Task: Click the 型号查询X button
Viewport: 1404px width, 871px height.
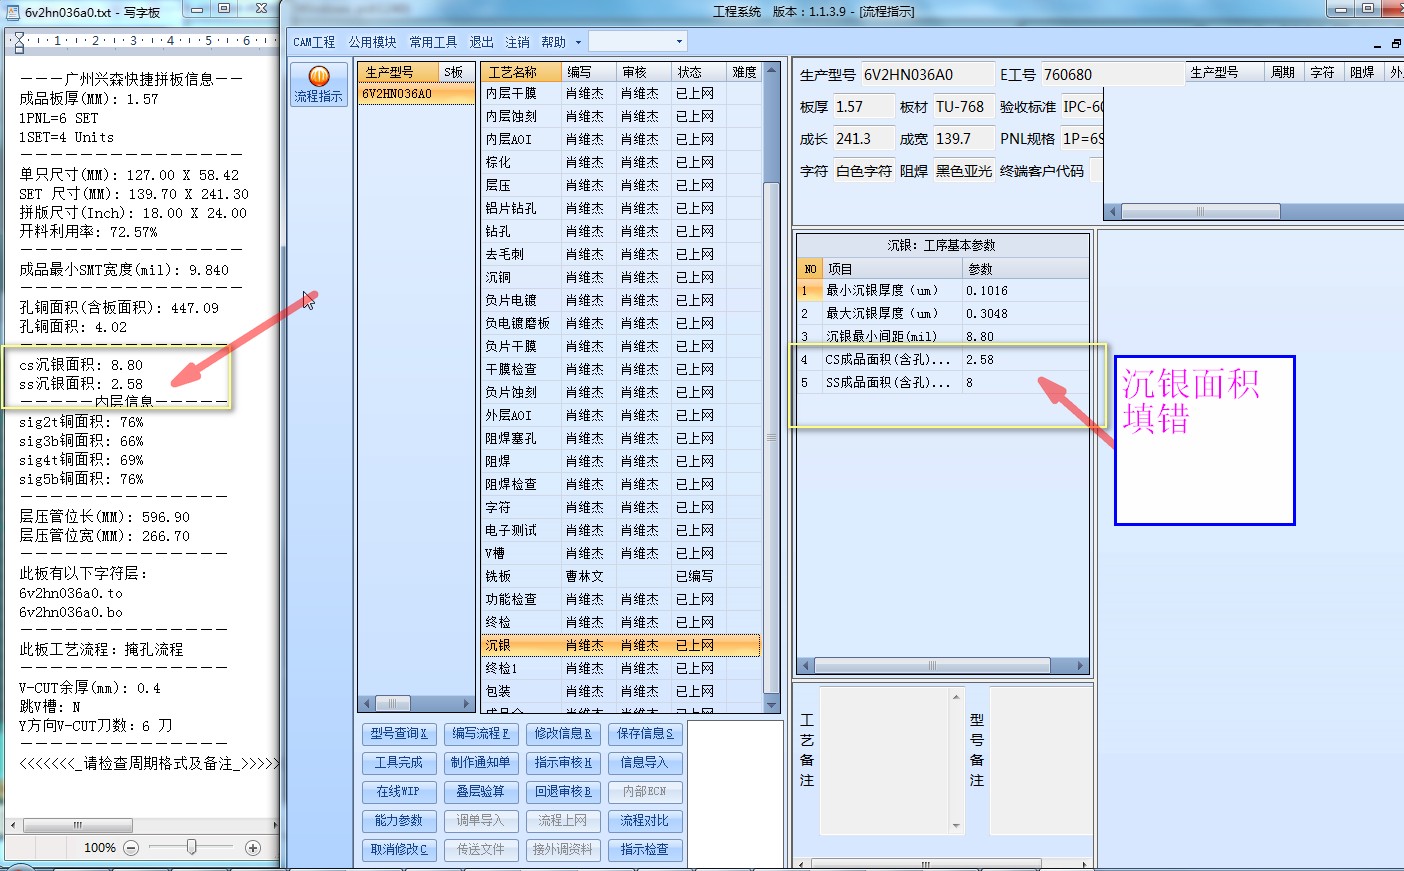Action: click(x=398, y=733)
